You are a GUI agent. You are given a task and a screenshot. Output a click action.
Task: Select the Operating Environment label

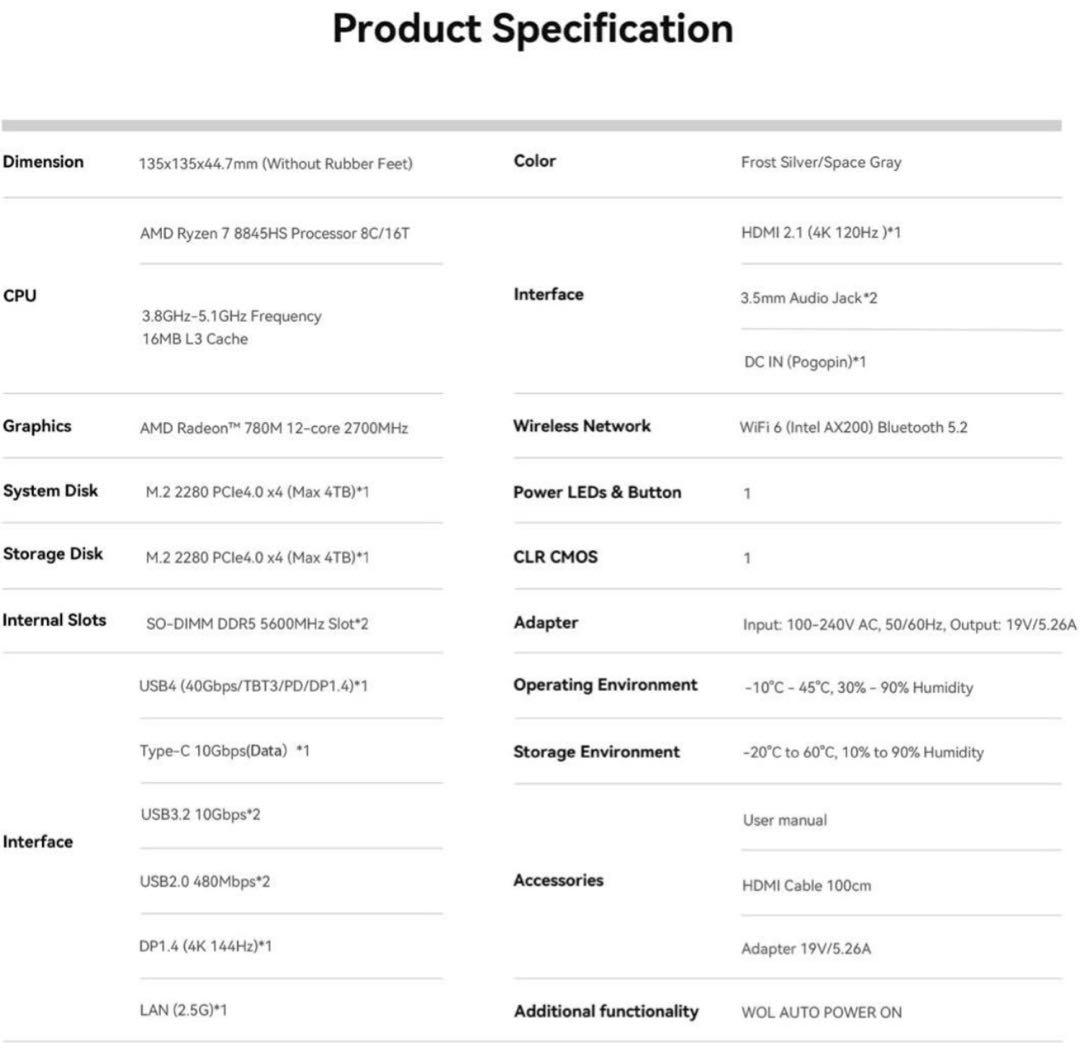coord(605,685)
